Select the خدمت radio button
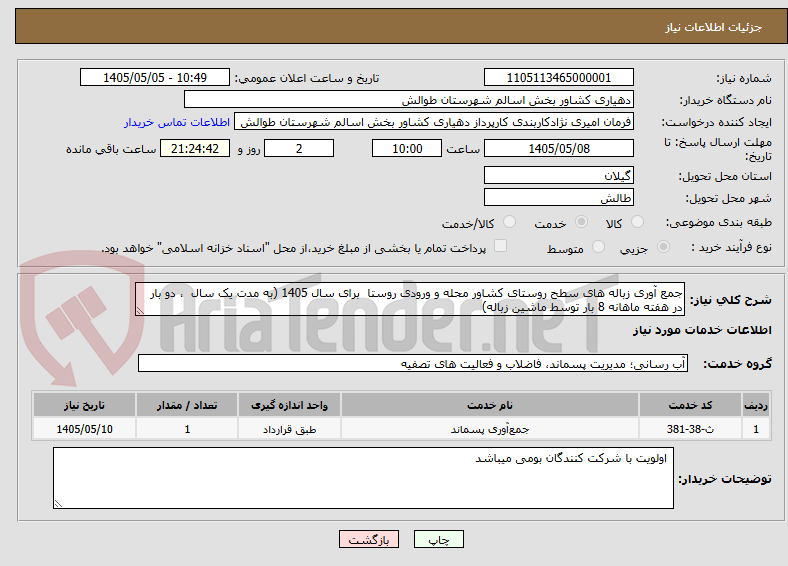The width and height of the screenshot is (788, 566). [x=581, y=222]
